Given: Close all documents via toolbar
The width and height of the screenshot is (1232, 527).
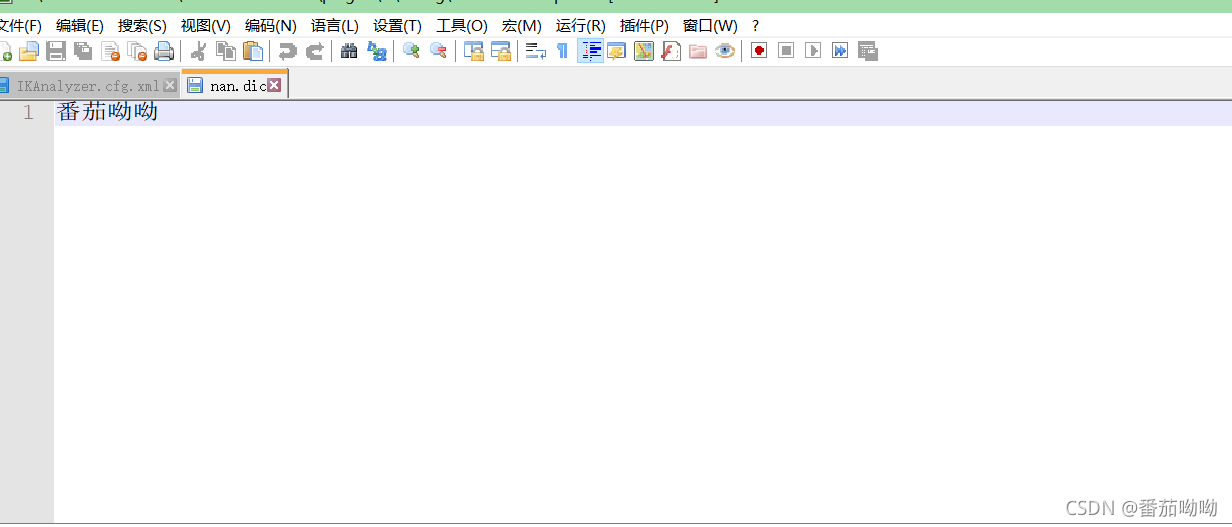Looking at the screenshot, I should click(137, 51).
